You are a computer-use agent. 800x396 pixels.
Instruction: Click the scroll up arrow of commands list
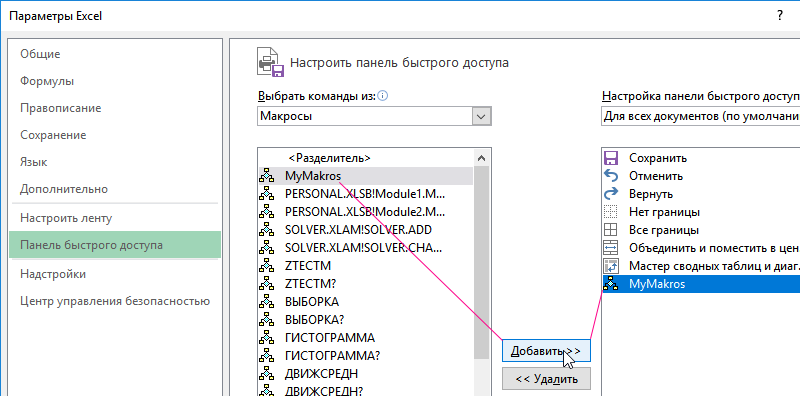[481, 158]
